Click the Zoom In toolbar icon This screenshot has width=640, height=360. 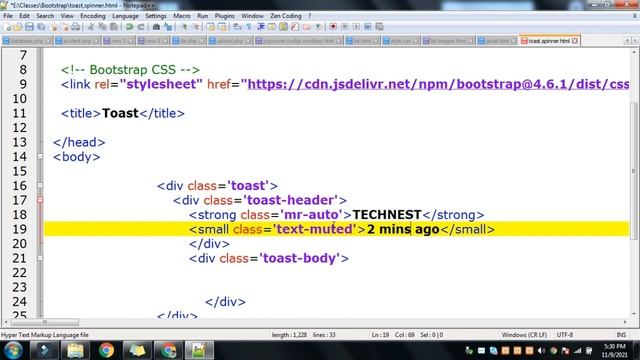coord(184,27)
